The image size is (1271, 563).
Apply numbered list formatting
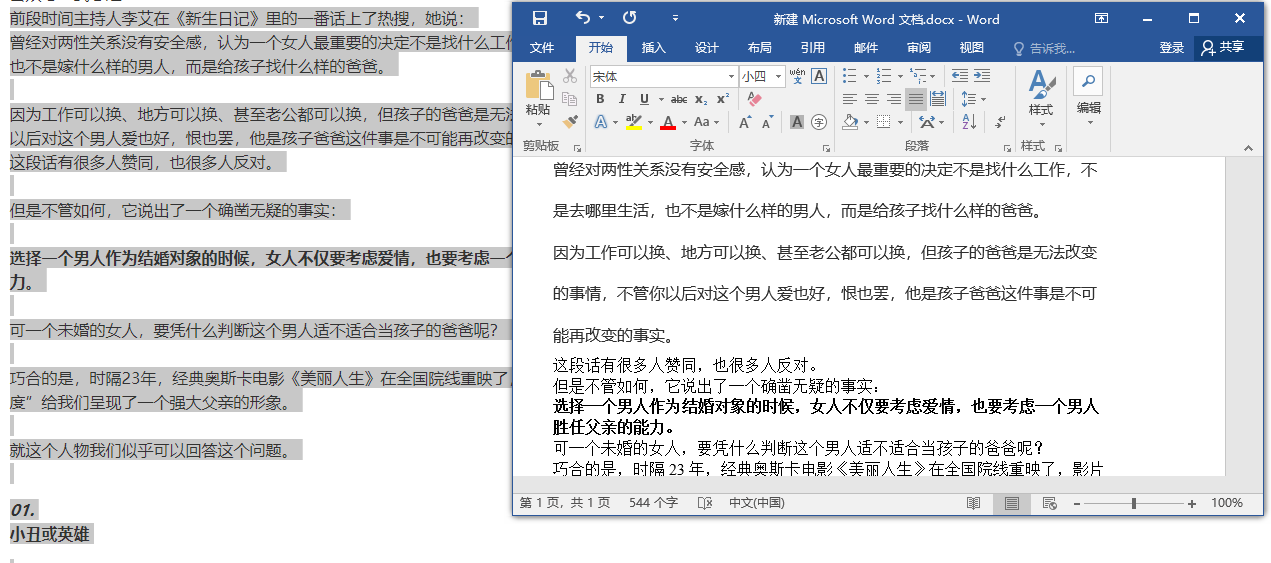tap(884, 76)
